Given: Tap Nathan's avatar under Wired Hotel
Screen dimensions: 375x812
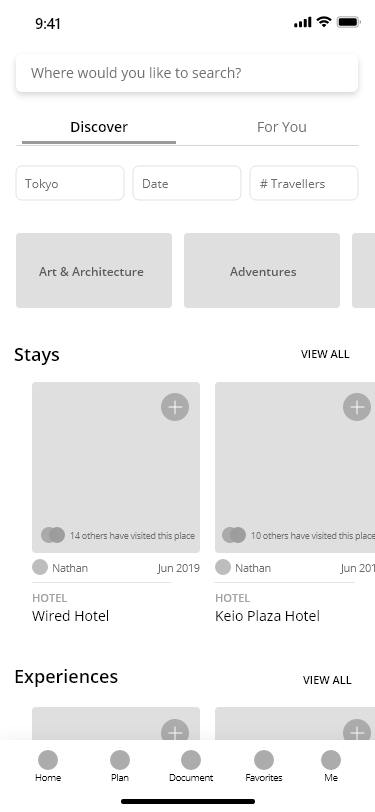Looking at the screenshot, I should tap(40, 568).
